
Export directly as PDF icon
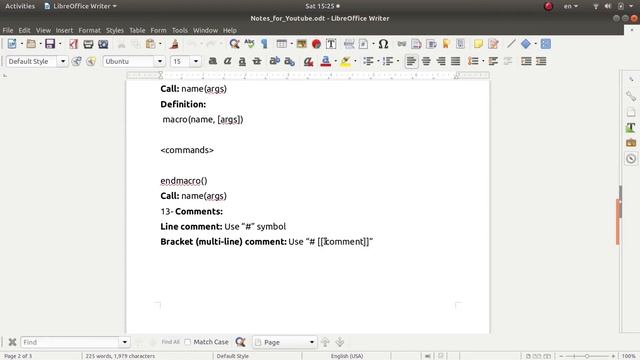click(73, 44)
